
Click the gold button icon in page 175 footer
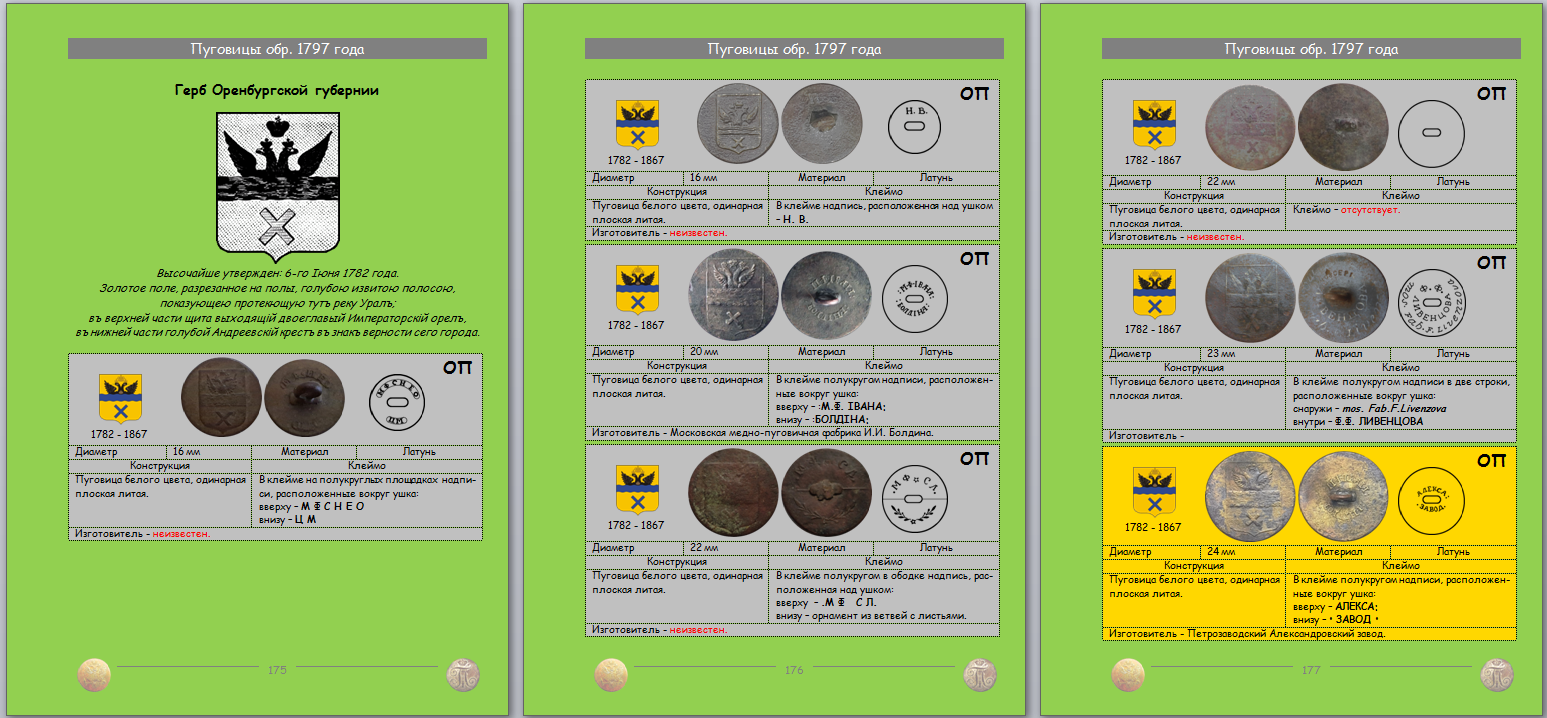[94, 675]
